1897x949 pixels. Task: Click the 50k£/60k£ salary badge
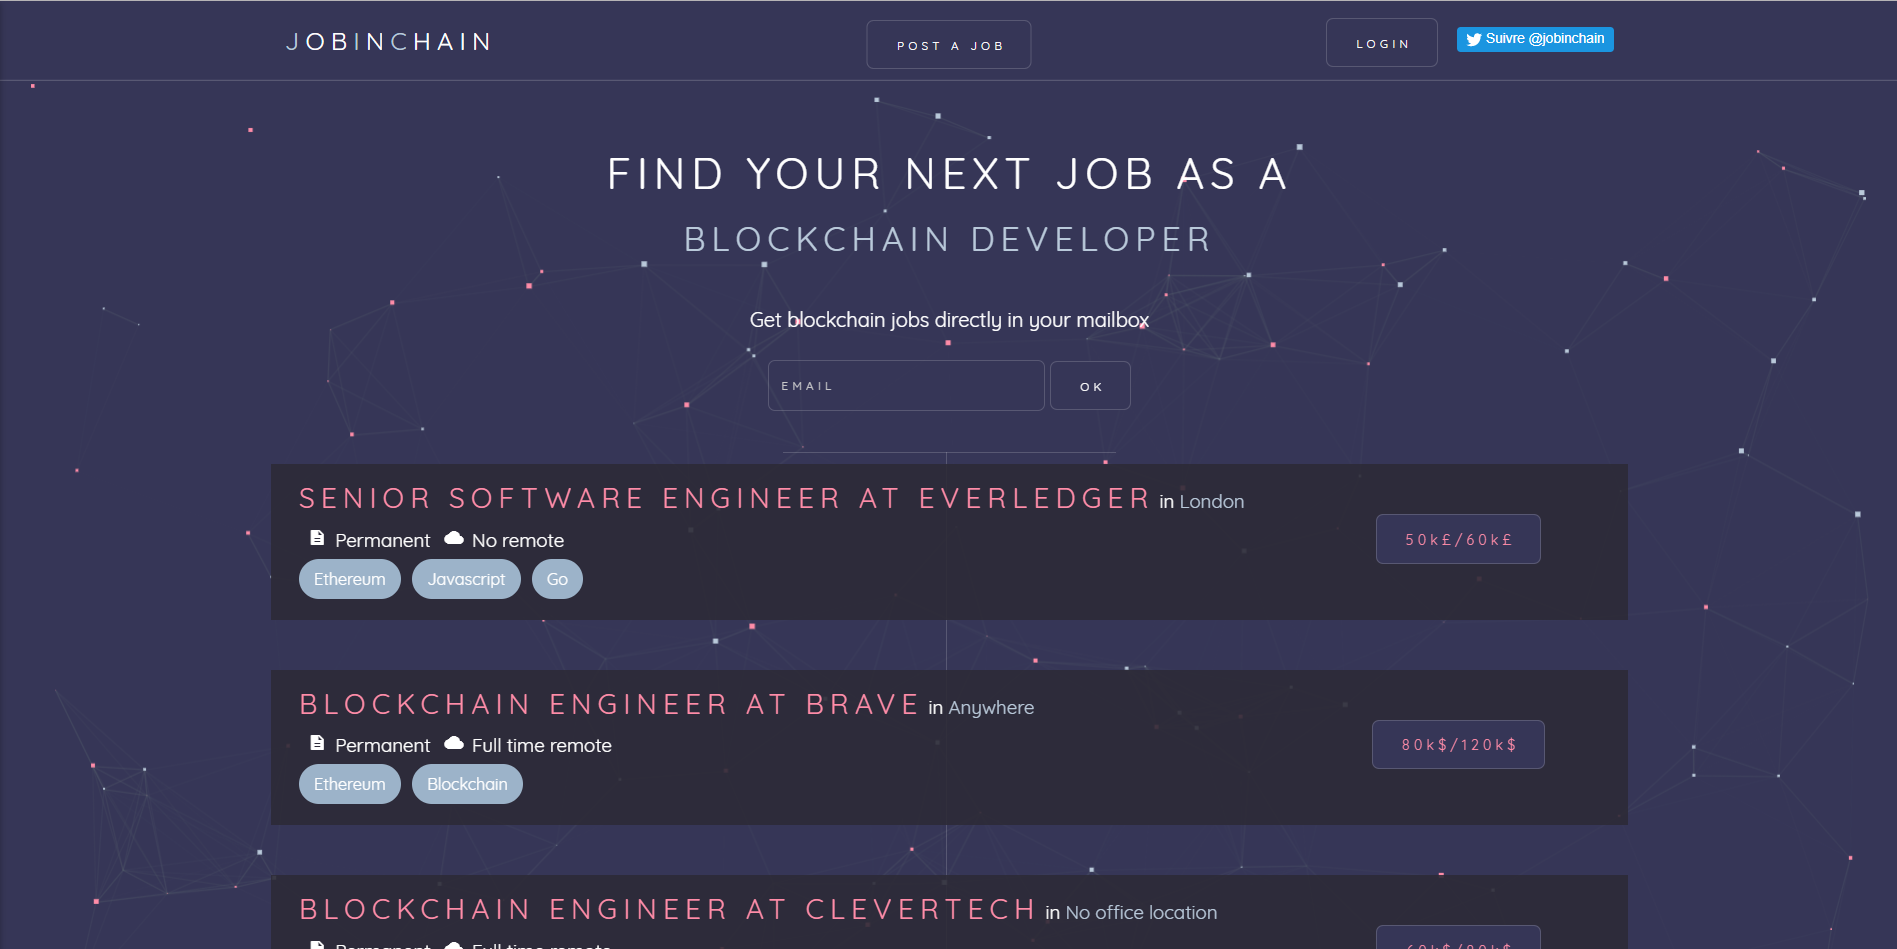tap(1458, 538)
